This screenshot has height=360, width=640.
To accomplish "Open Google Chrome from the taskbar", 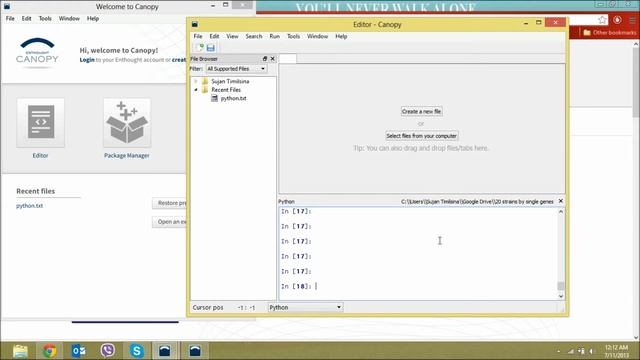I will click(x=49, y=351).
